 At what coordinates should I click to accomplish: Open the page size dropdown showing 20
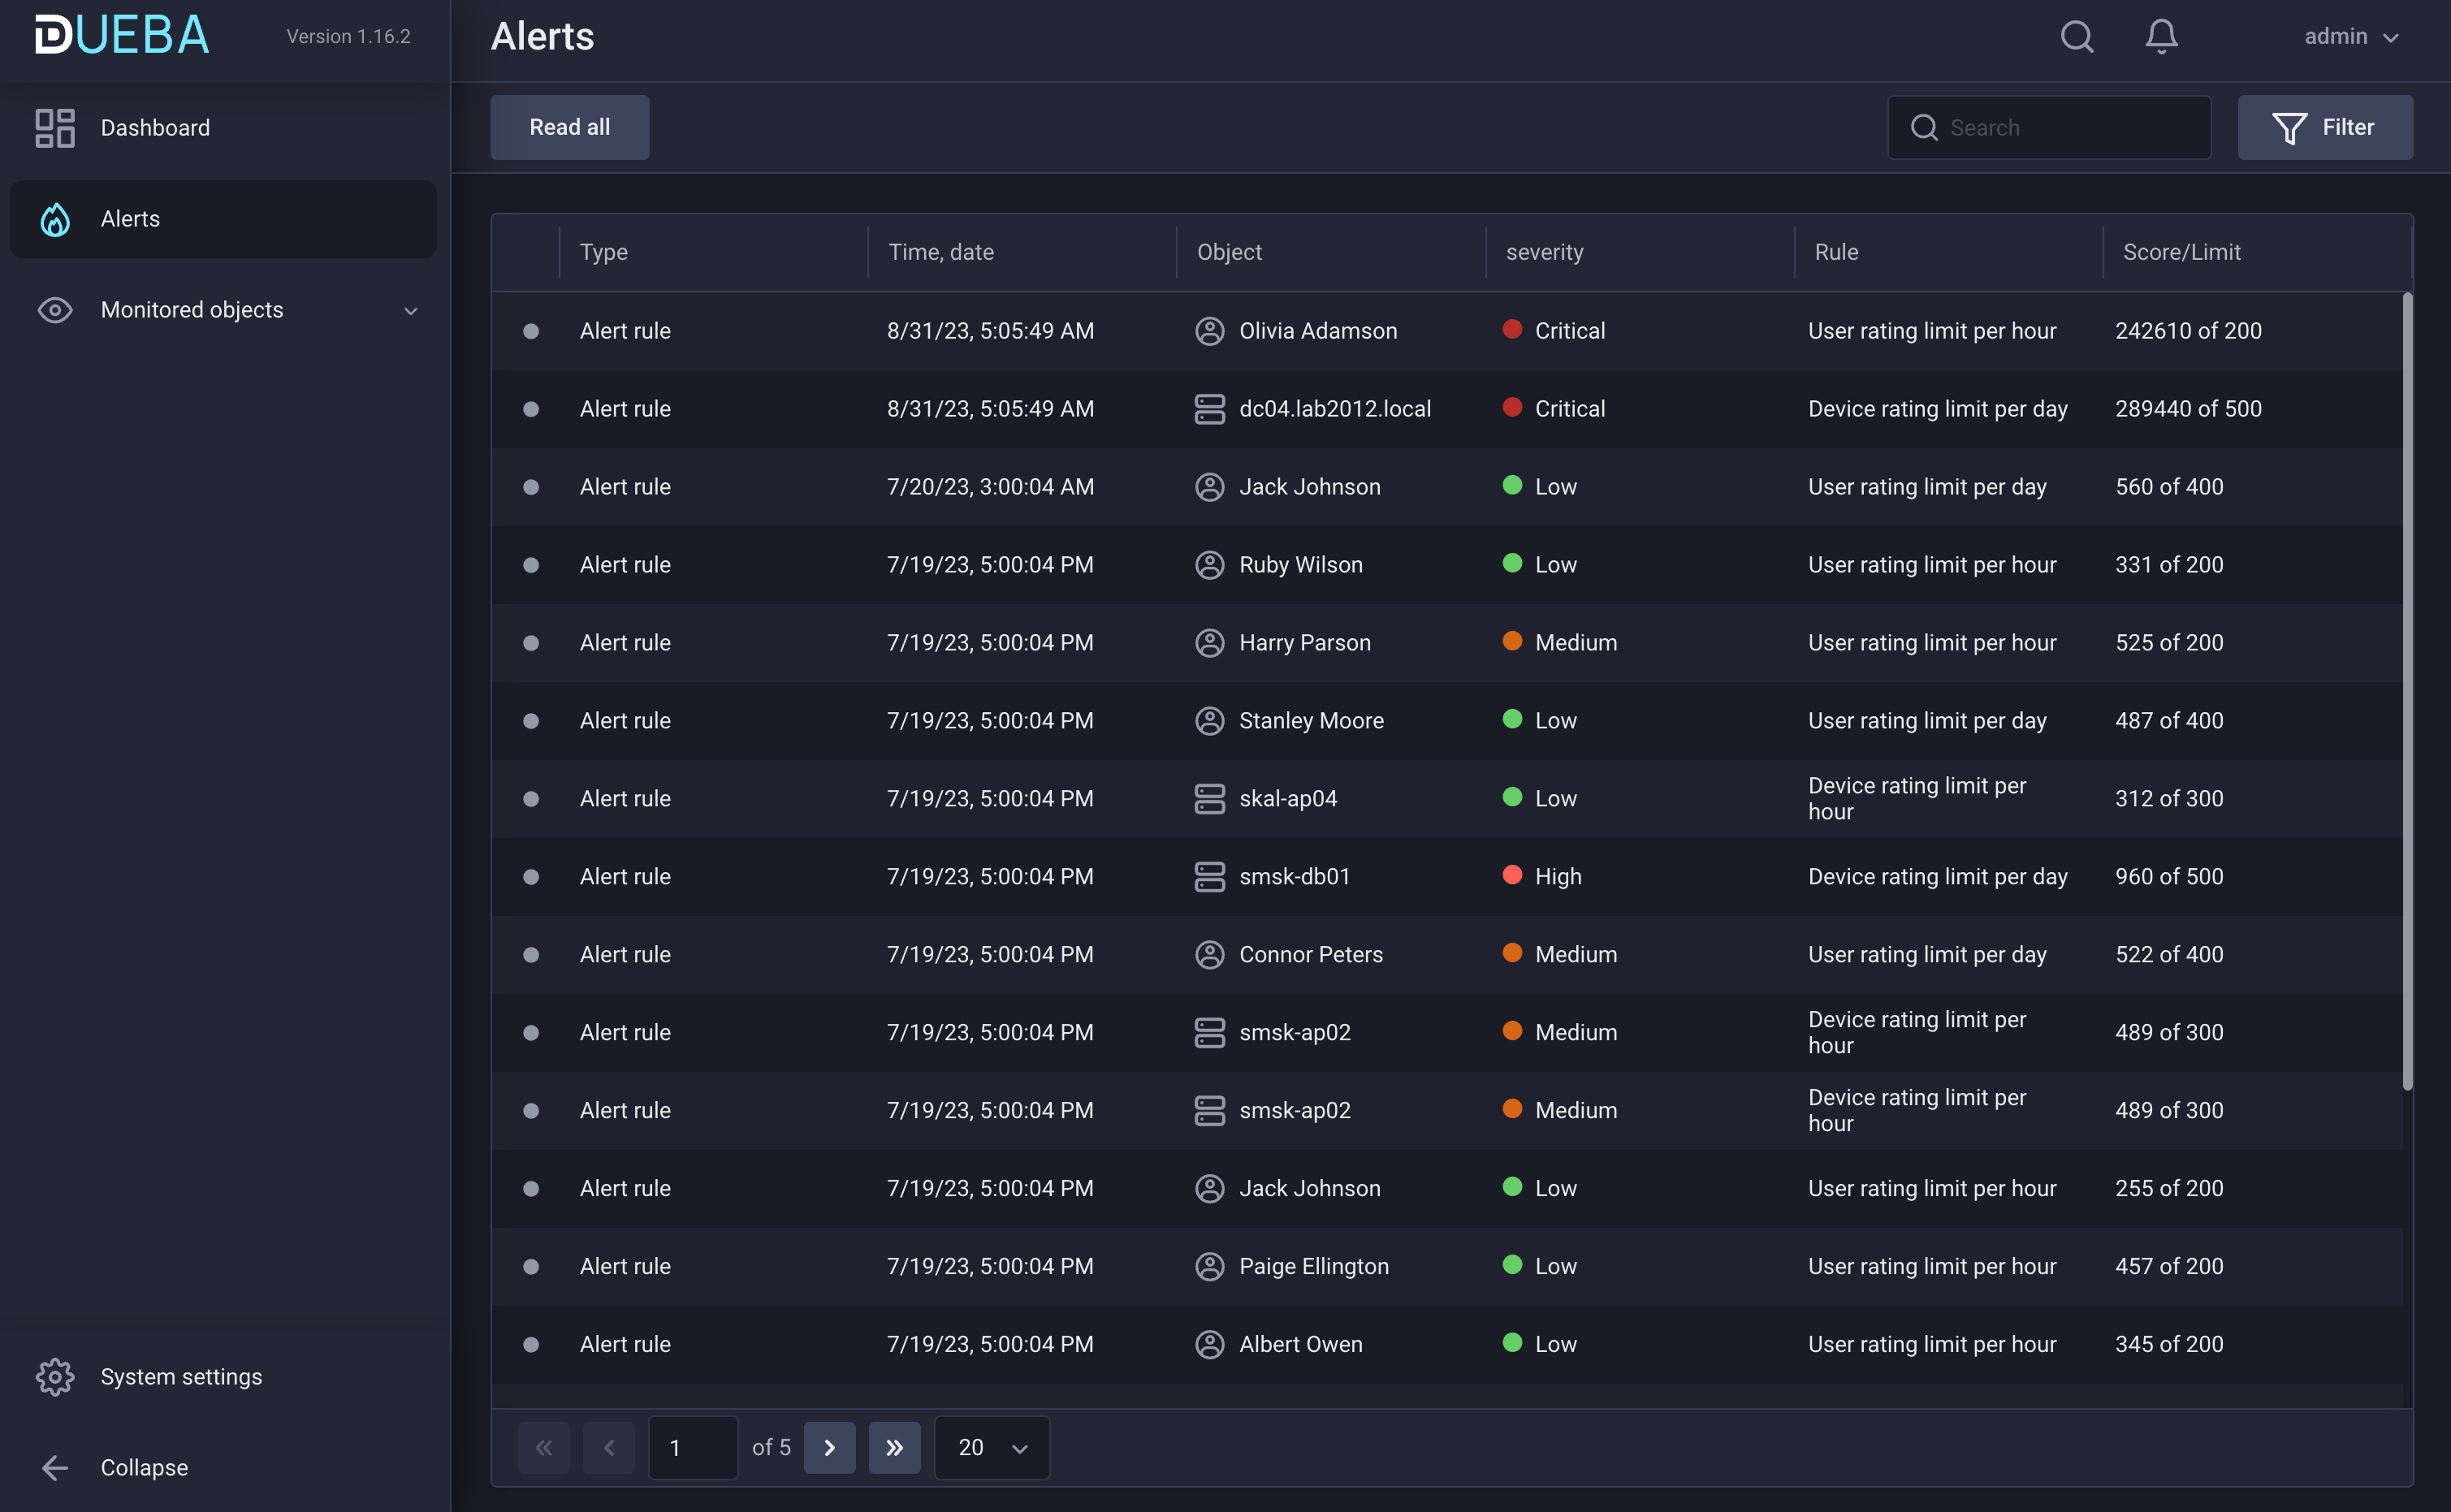[x=991, y=1448]
